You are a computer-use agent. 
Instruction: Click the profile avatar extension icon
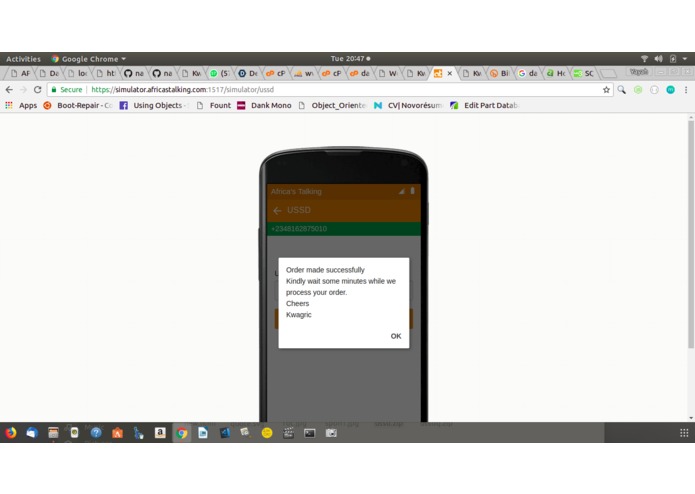coord(670,90)
